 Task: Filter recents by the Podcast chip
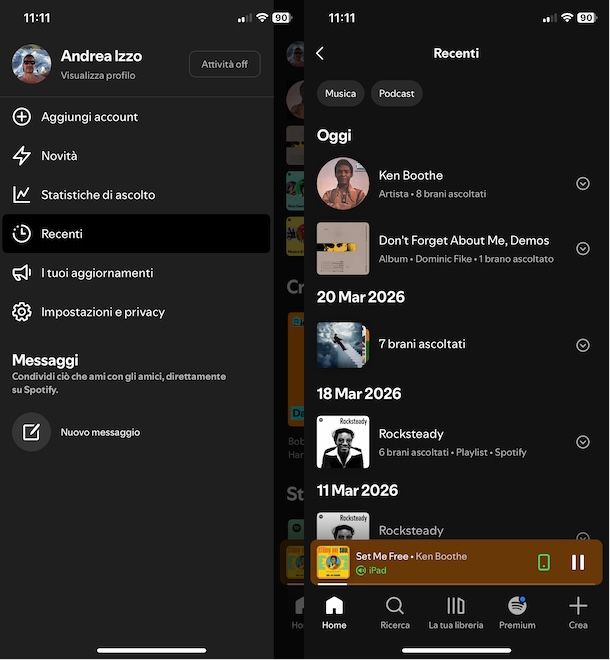(396, 93)
